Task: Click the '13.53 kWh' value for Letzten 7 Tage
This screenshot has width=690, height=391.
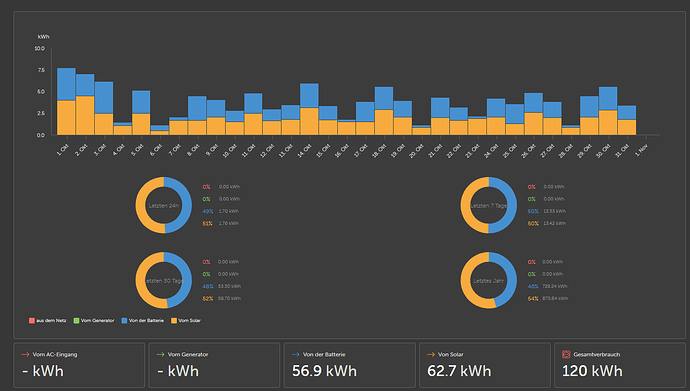Action: [554, 211]
